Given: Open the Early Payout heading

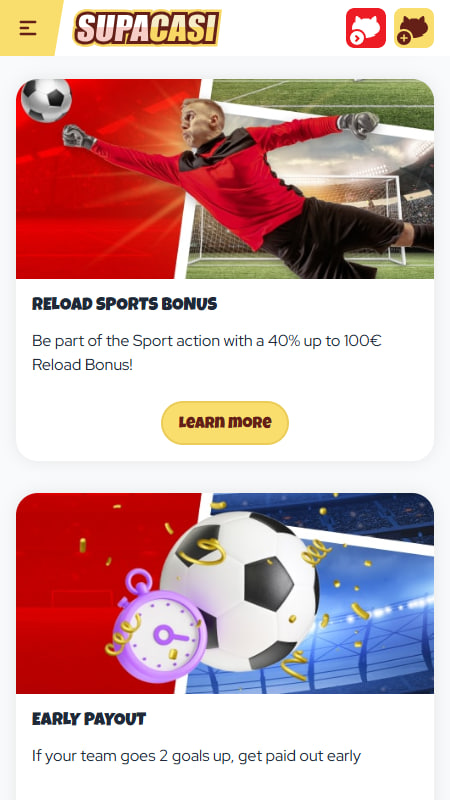Looking at the screenshot, I should (x=89, y=719).
